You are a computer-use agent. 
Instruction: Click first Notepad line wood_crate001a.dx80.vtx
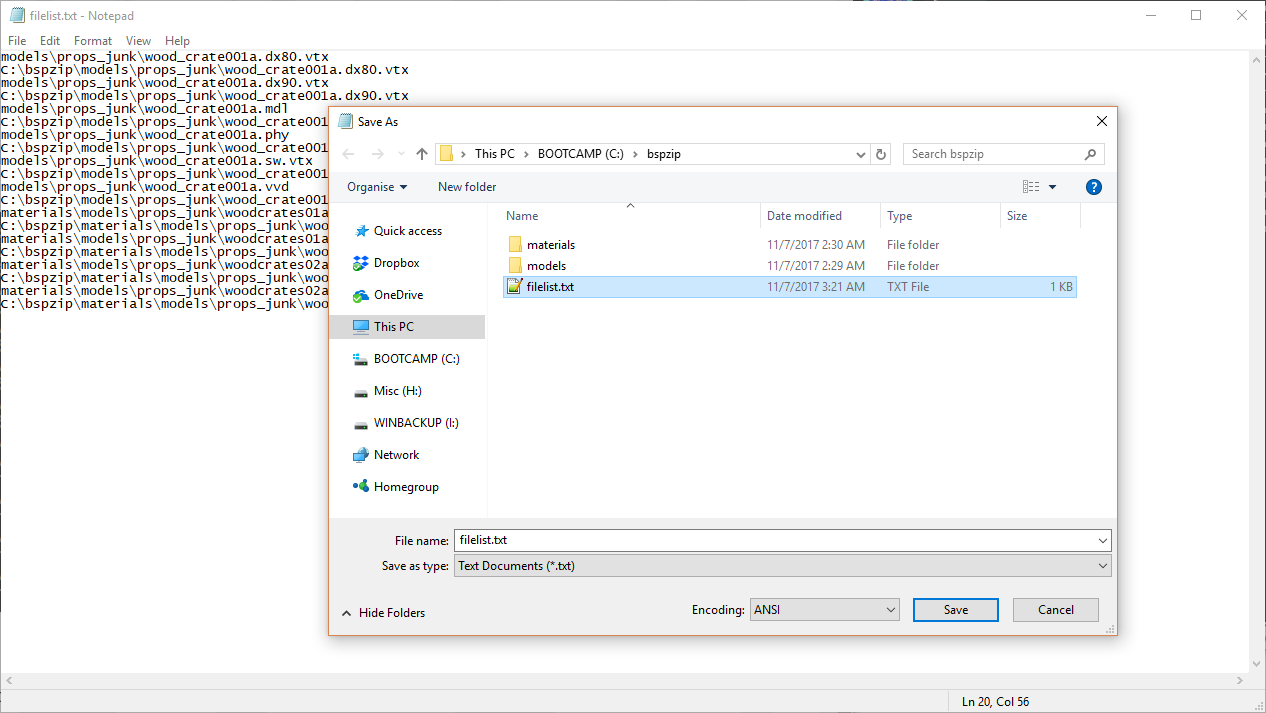click(165, 57)
